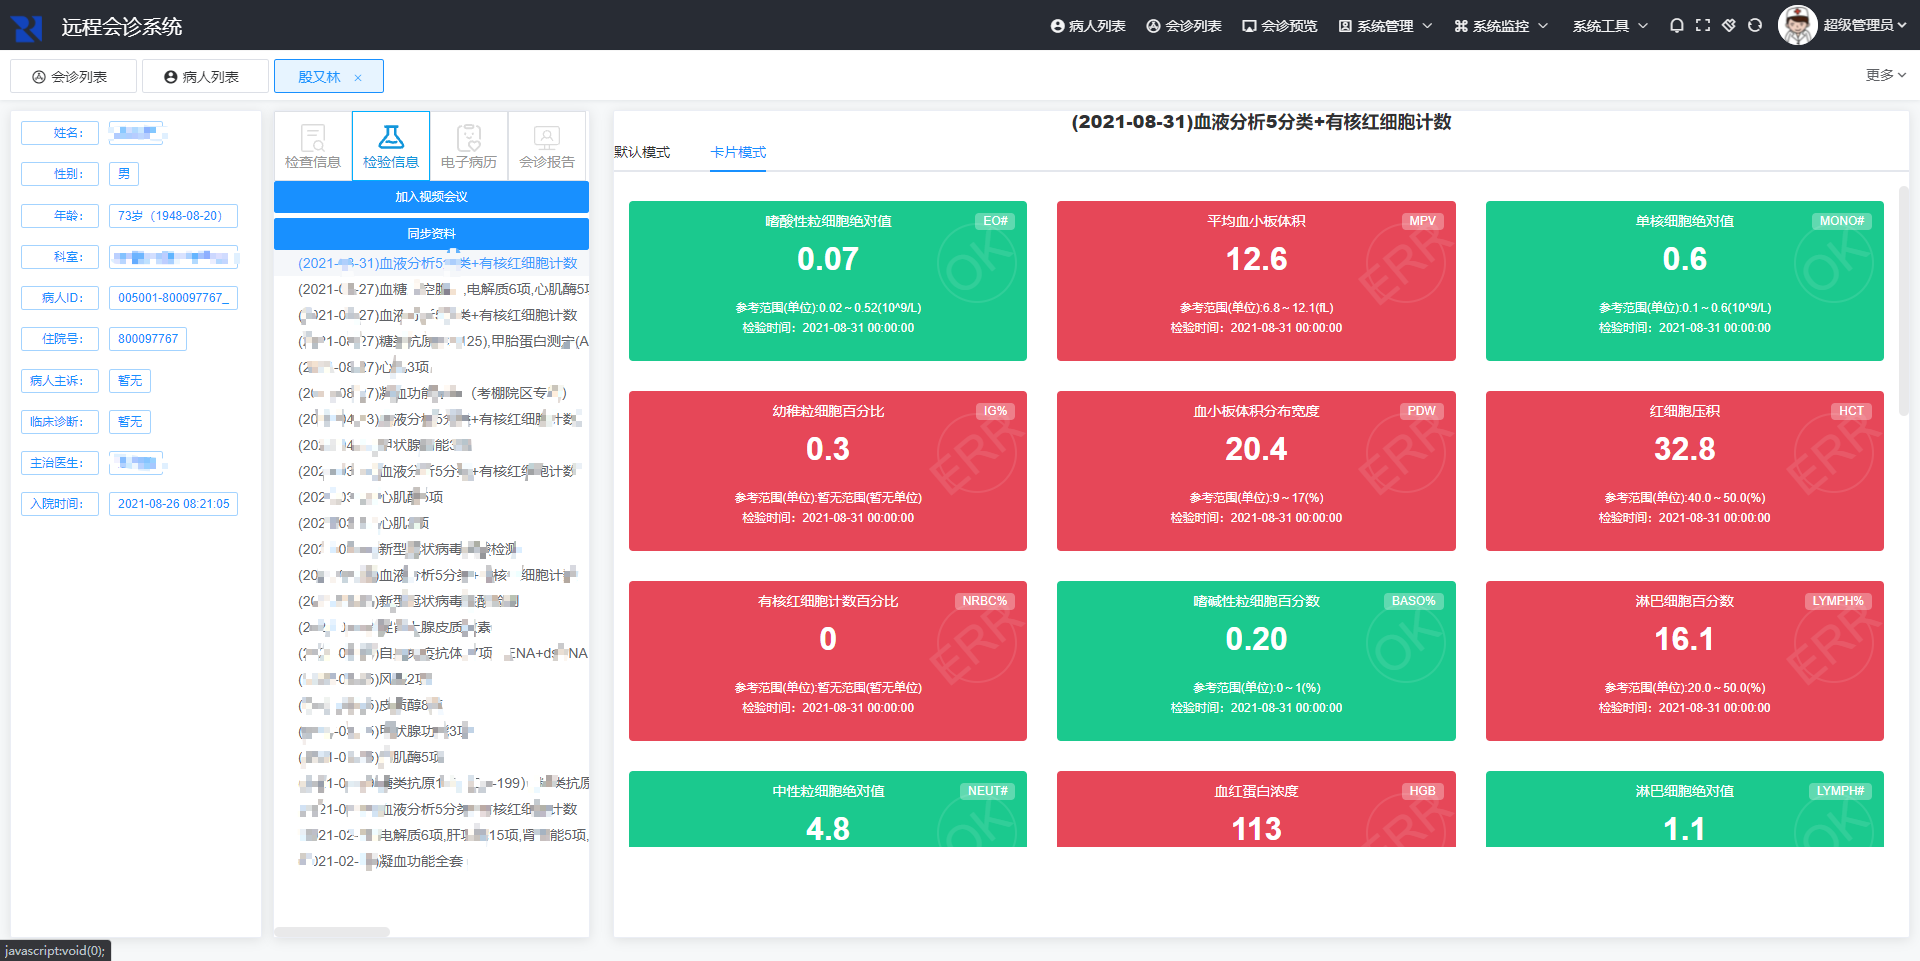Click the HCT tag on 红细胞压积
Image resolution: width=1920 pixels, height=961 pixels.
[1851, 411]
